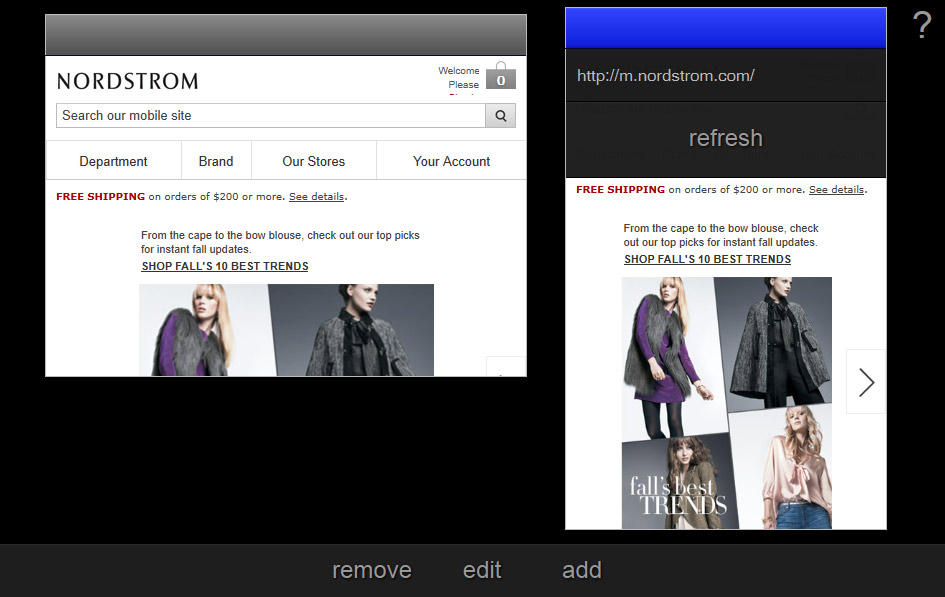Select the Our Stores tab
The image size is (945, 597).
coord(313,161)
